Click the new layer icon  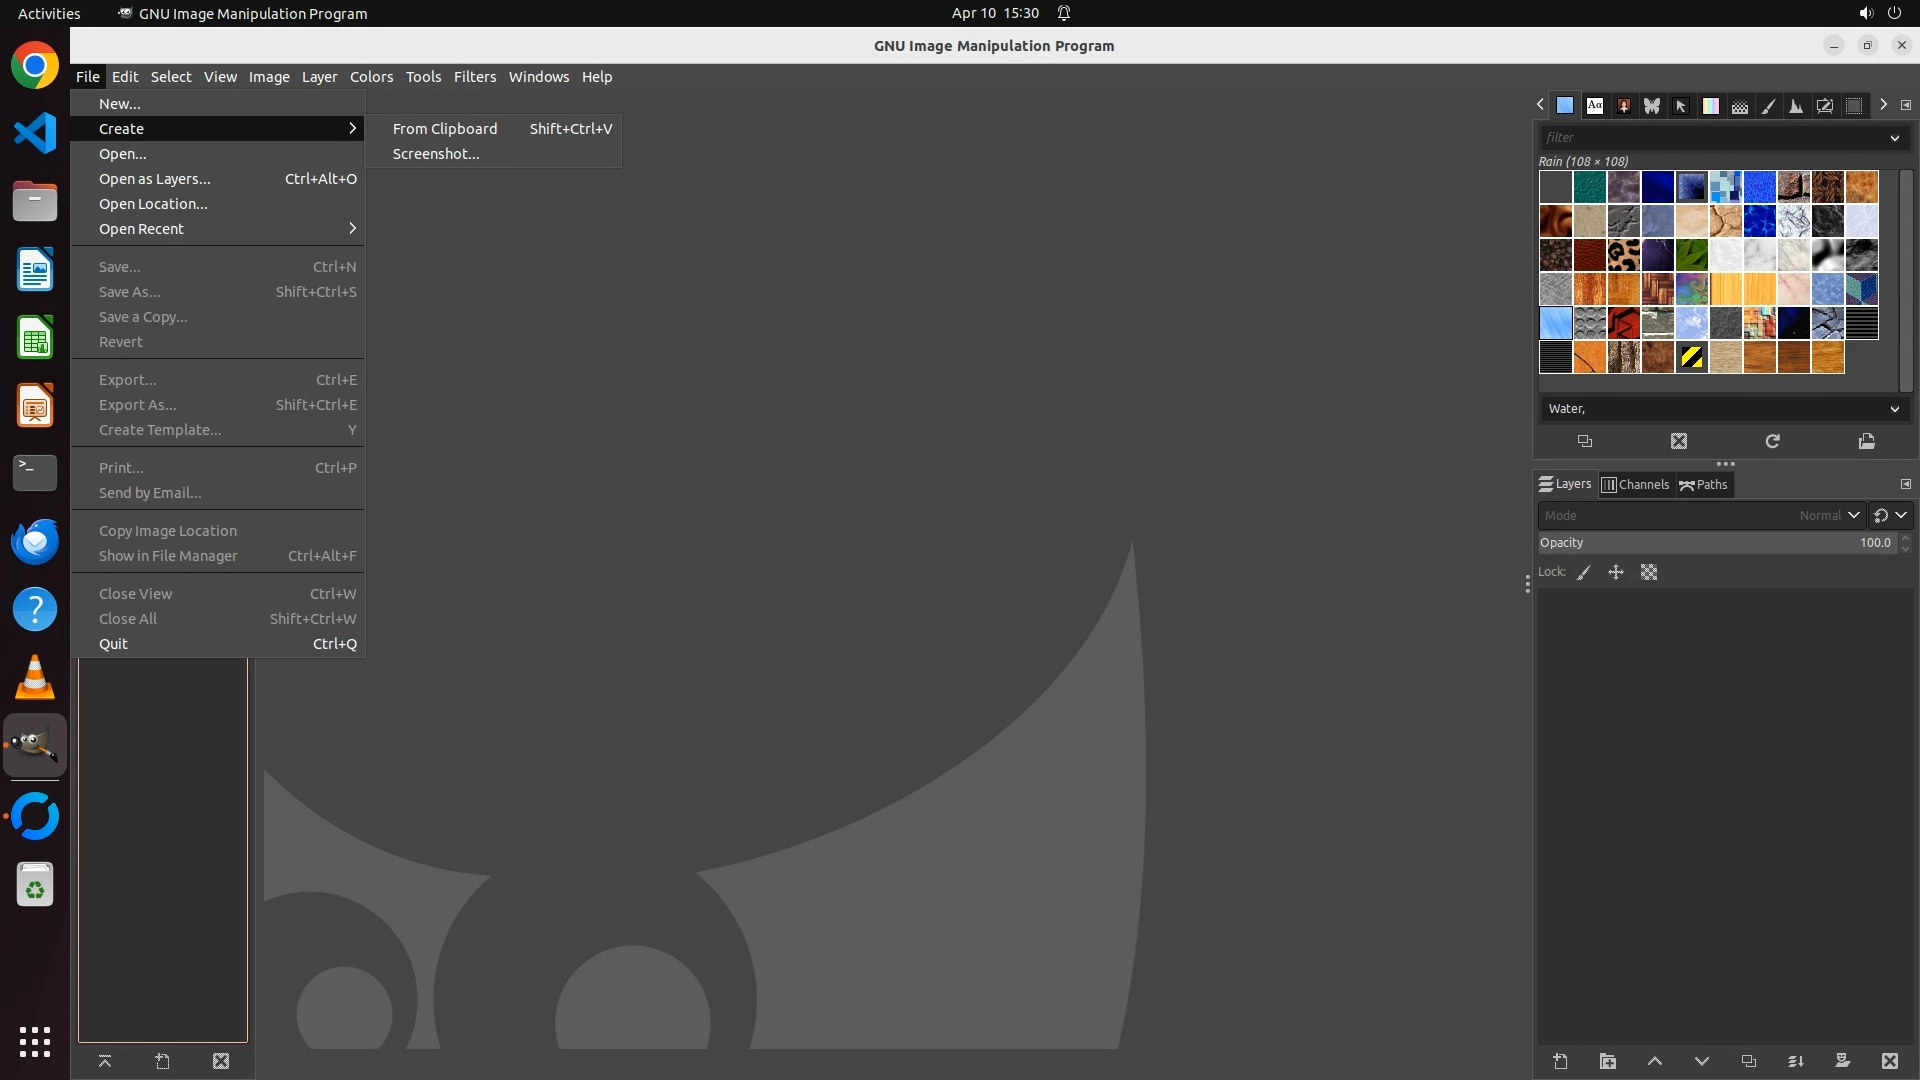click(x=1560, y=1061)
